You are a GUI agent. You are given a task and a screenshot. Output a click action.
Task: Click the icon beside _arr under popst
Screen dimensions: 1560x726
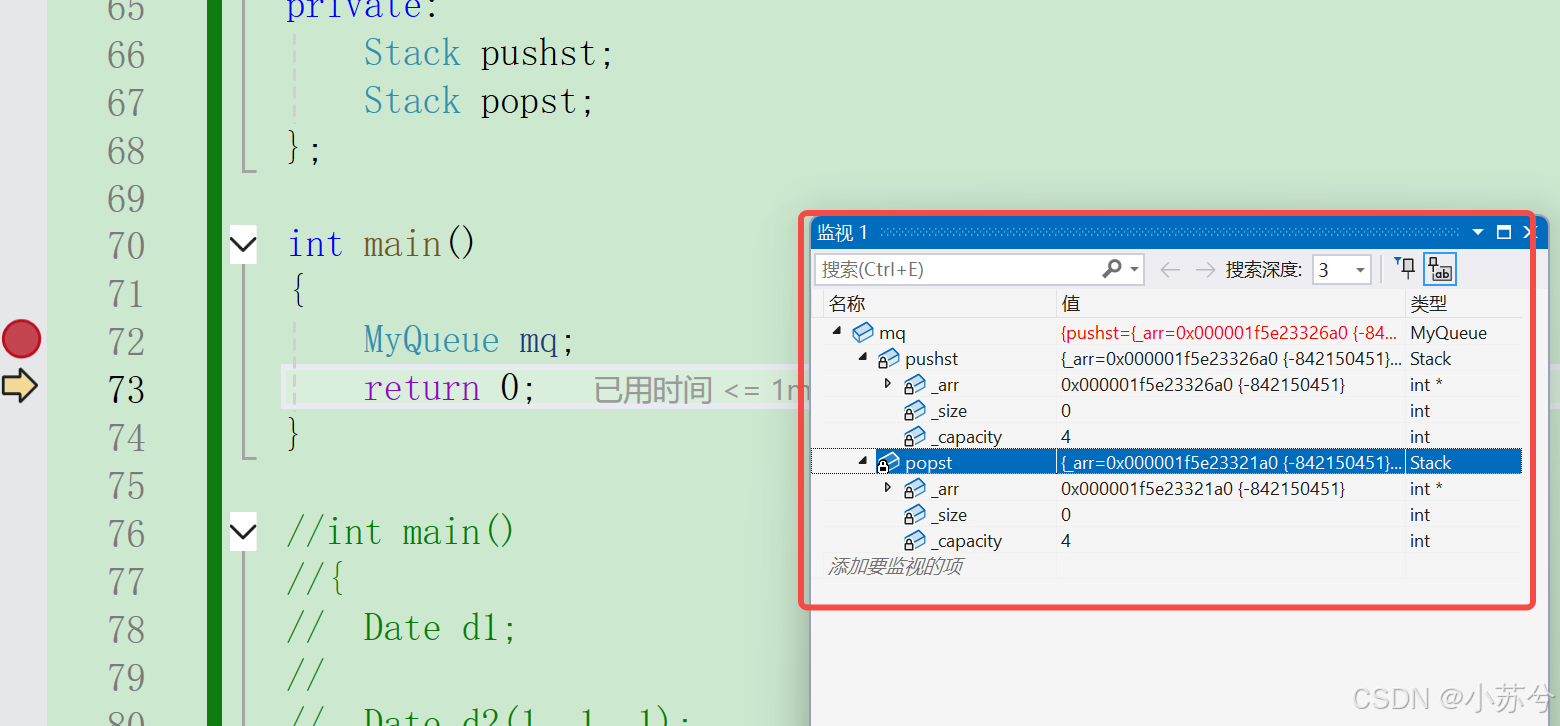914,489
